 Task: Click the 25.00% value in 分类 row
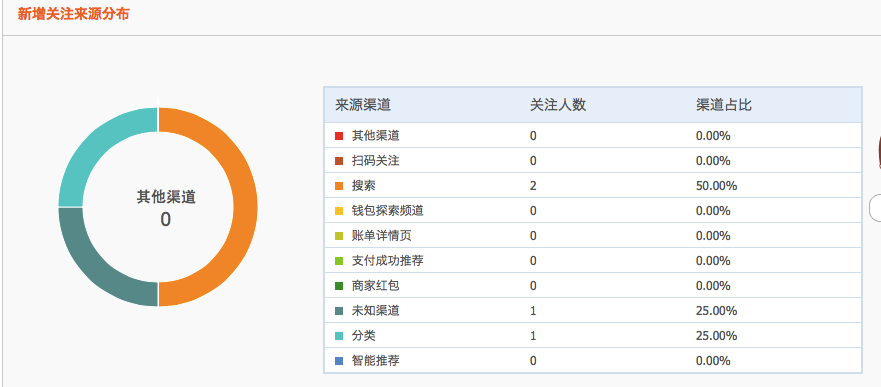pyautogui.click(x=716, y=336)
